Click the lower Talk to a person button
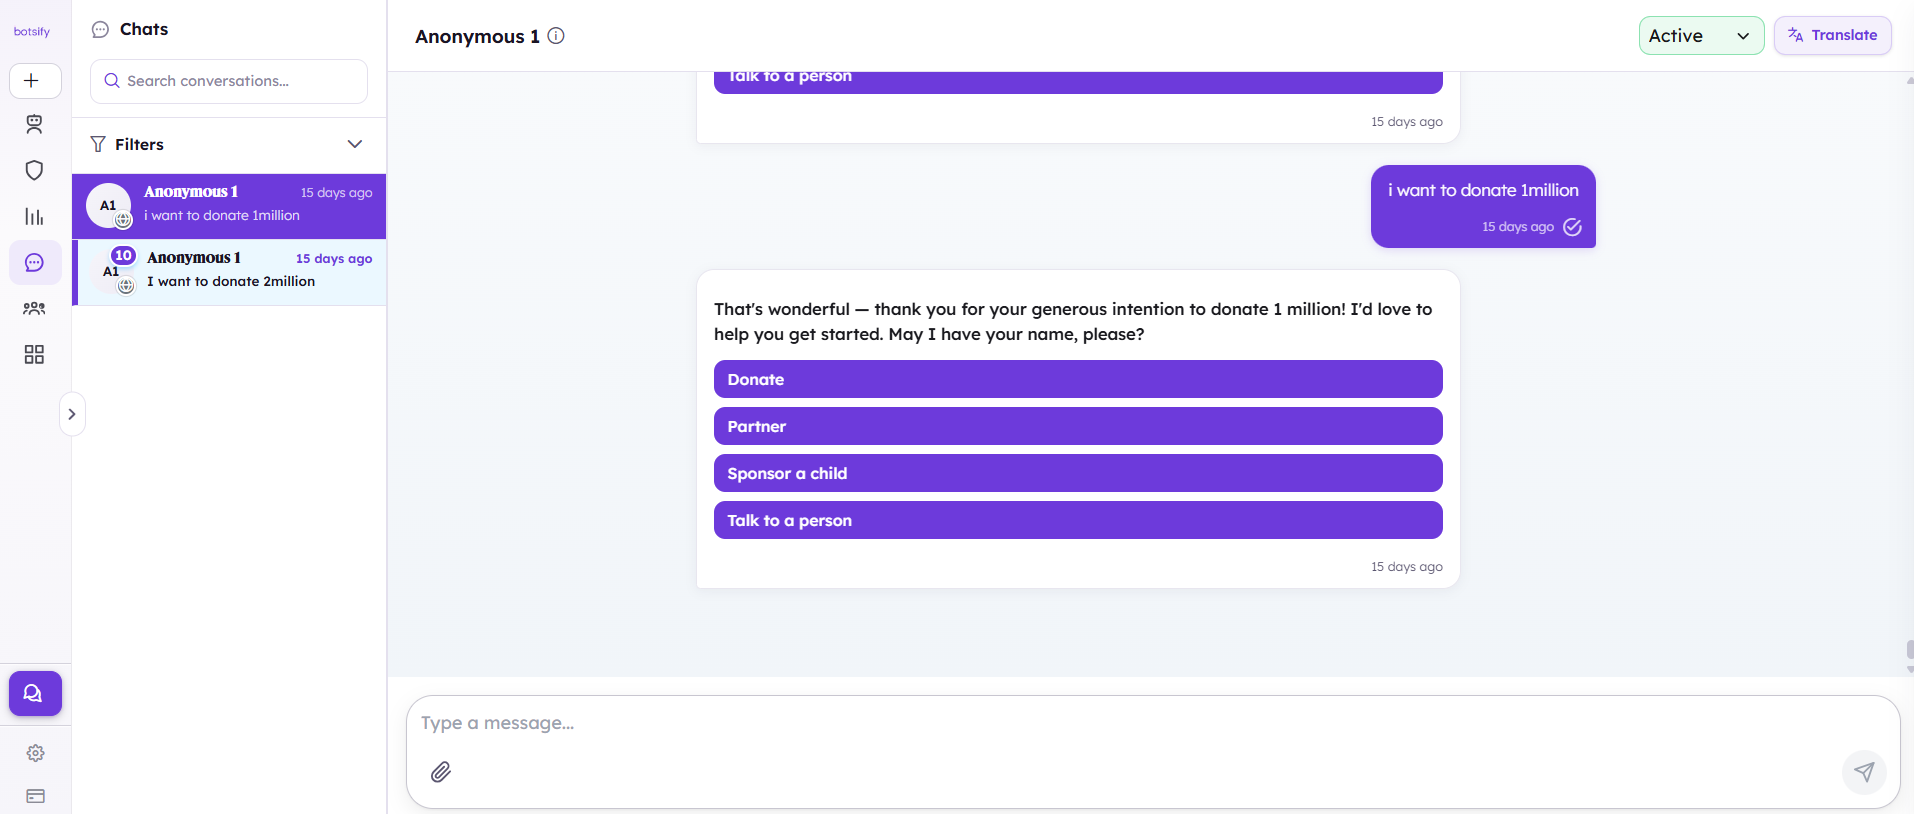Viewport: 1914px width, 814px height. [1078, 520]
